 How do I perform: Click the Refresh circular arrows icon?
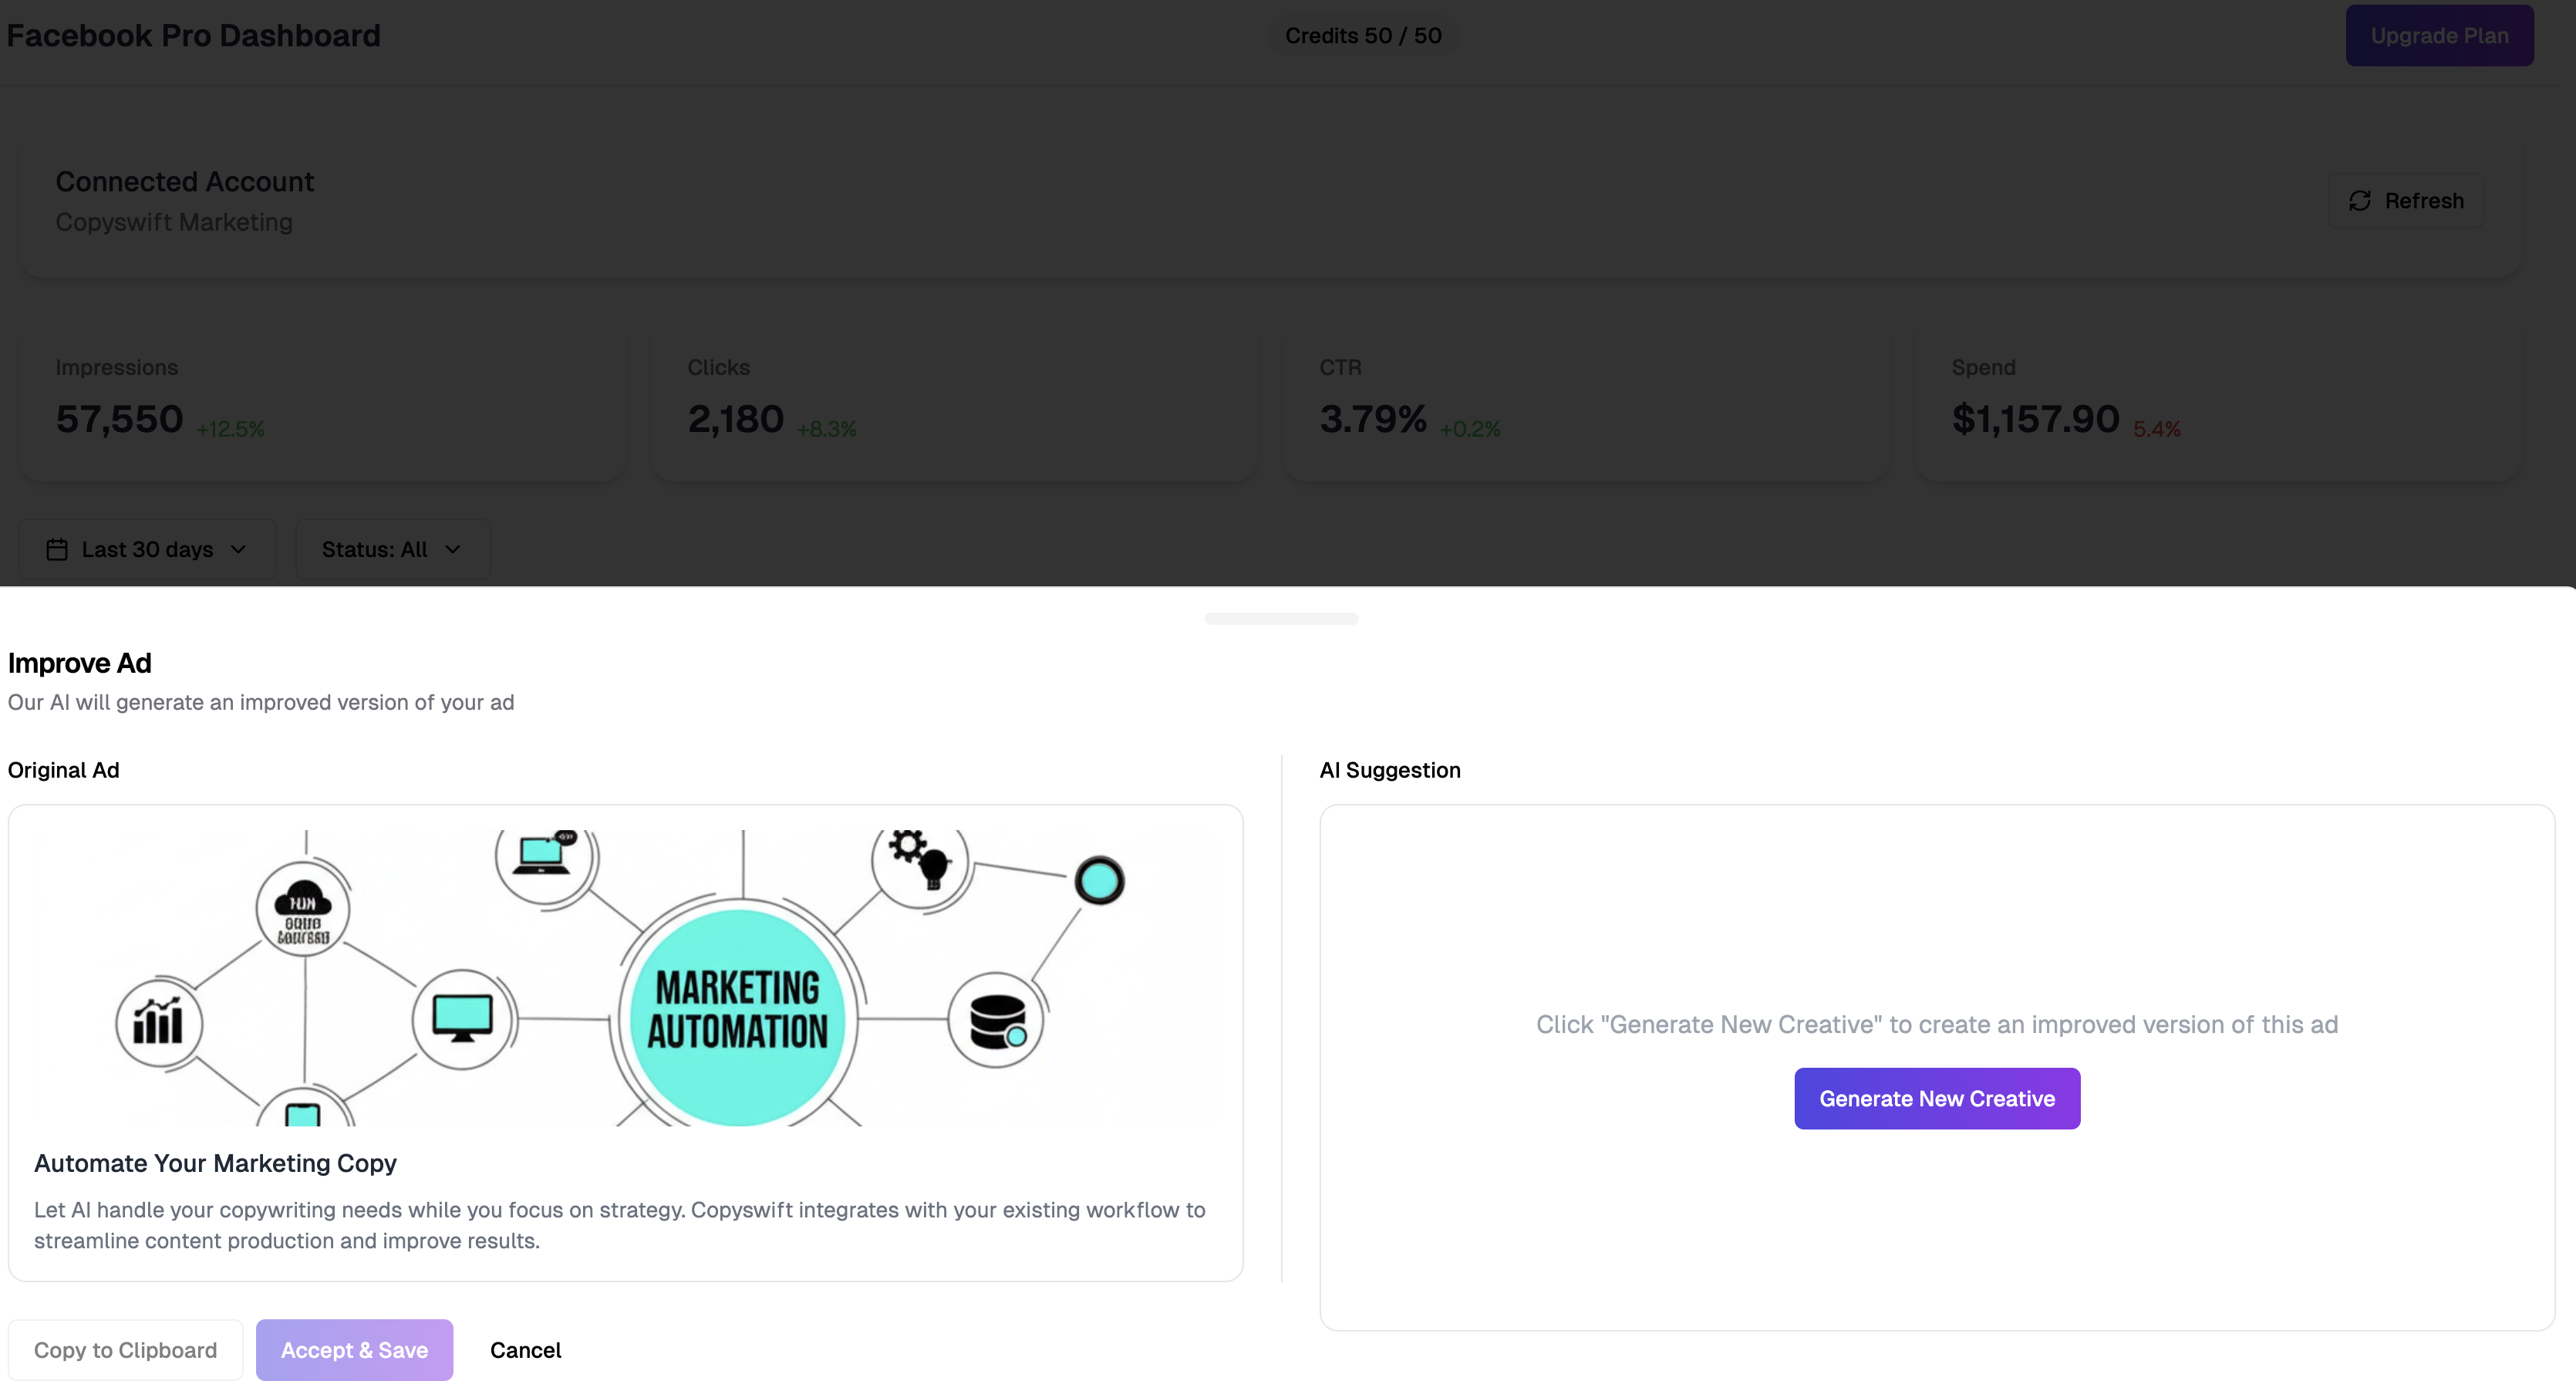click(x=2359, y=201)
